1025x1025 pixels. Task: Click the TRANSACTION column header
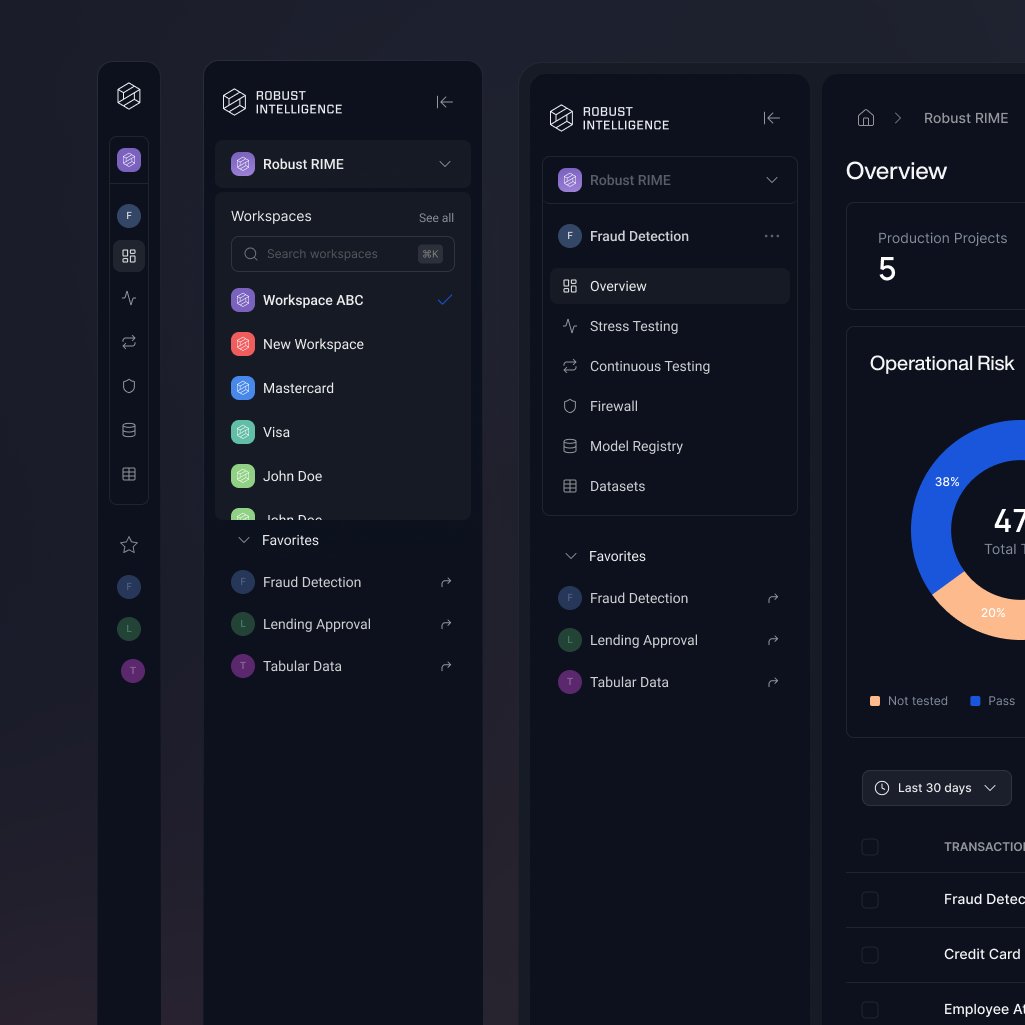(x=984, y=847)
